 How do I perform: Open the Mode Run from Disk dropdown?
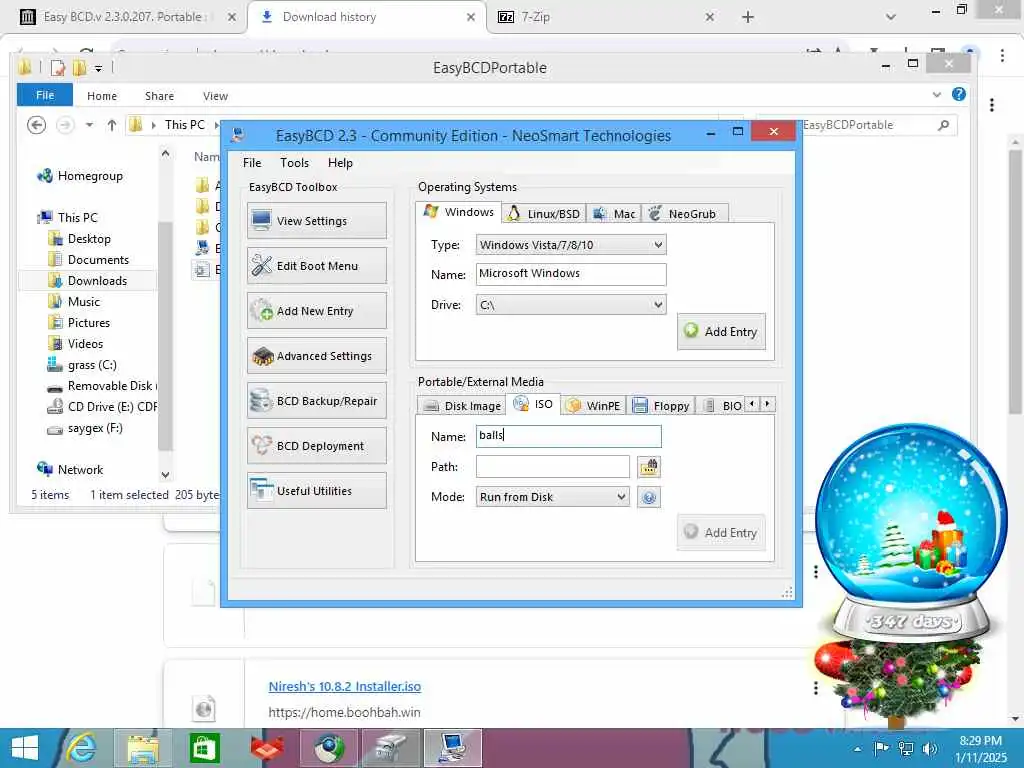tap(552, 497)
